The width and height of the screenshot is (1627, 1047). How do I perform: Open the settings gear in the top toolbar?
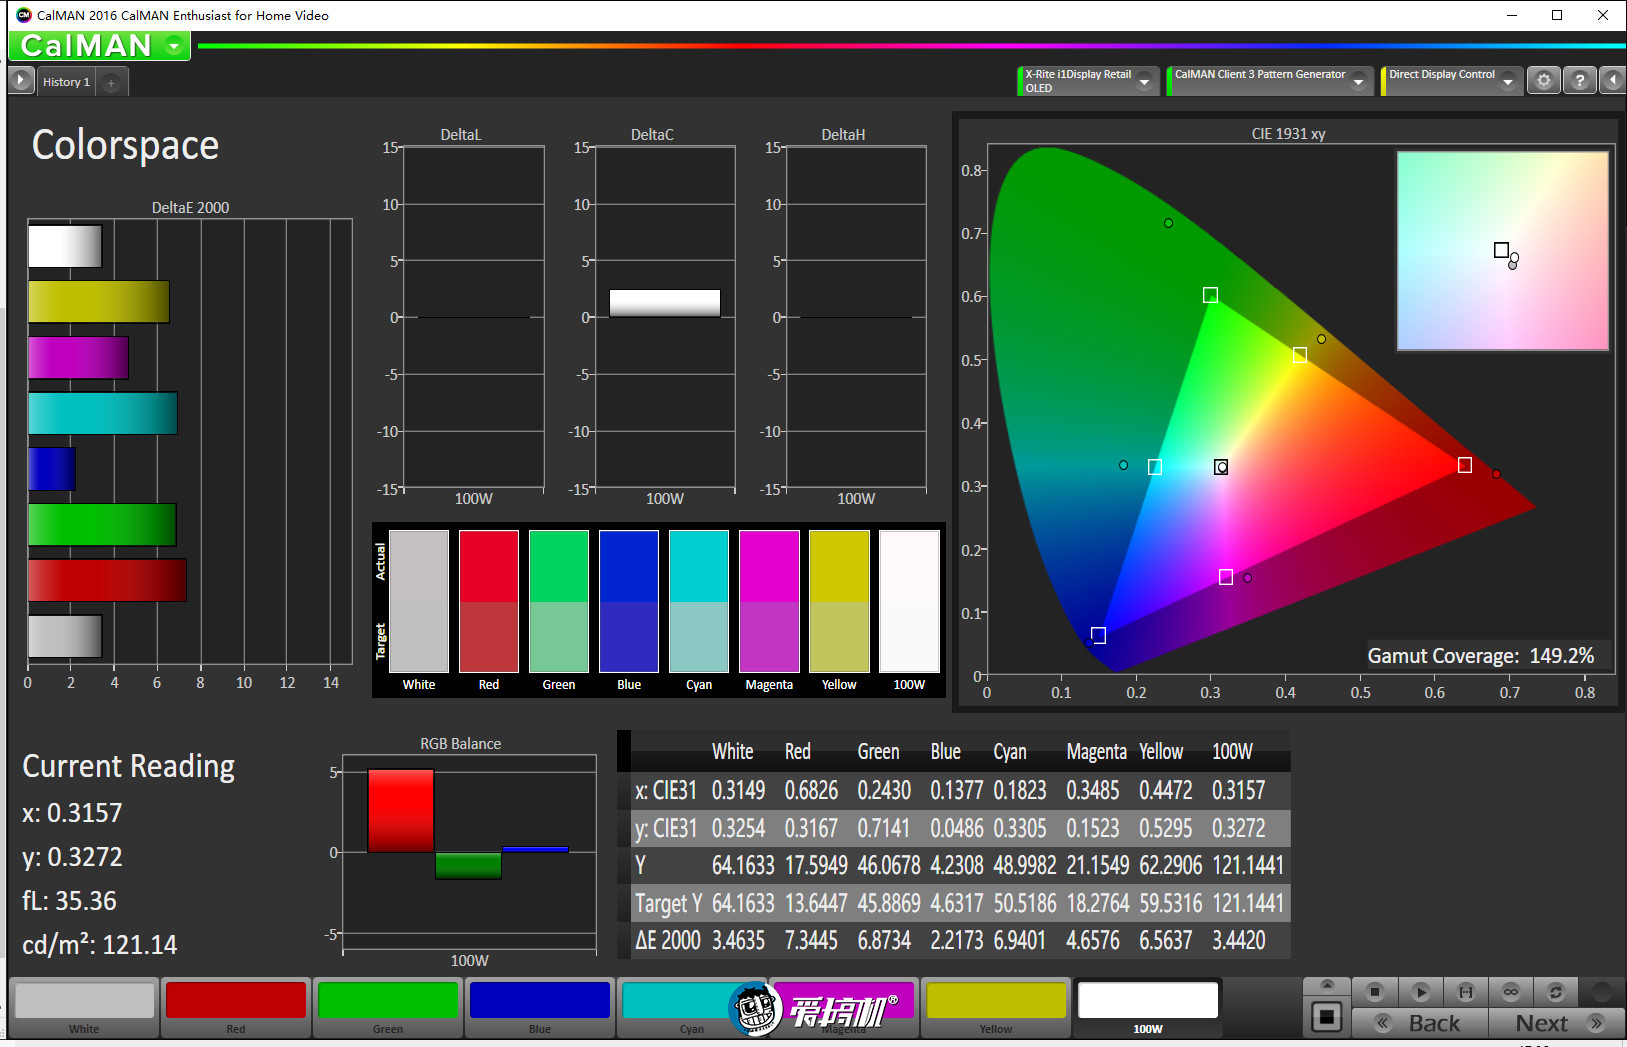coord(1544,81)
